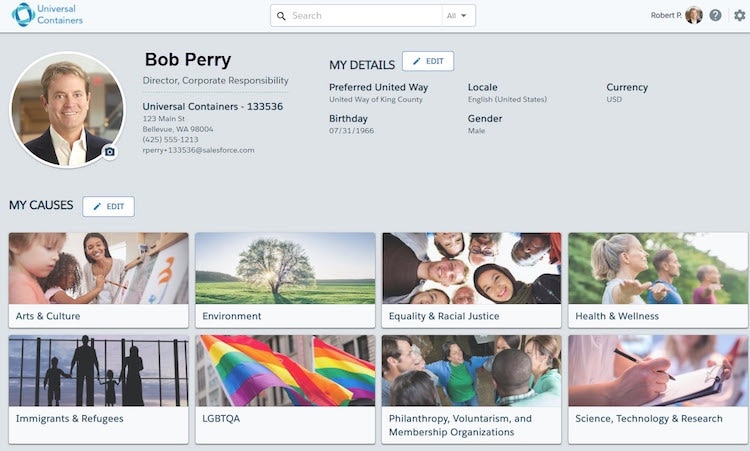Click pencil icon in My Details Edit
750x451 pixels.
417,61
